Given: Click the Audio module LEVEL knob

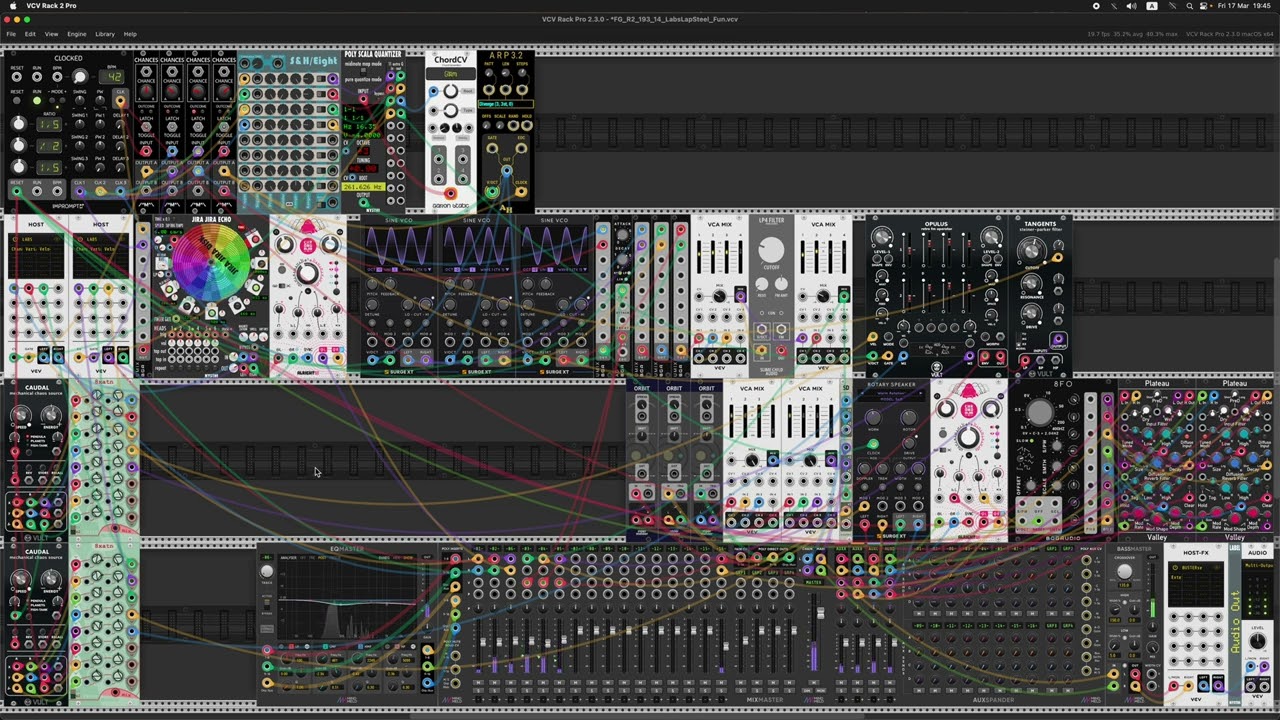Looking at the screenshot, I should (1257, 640).
